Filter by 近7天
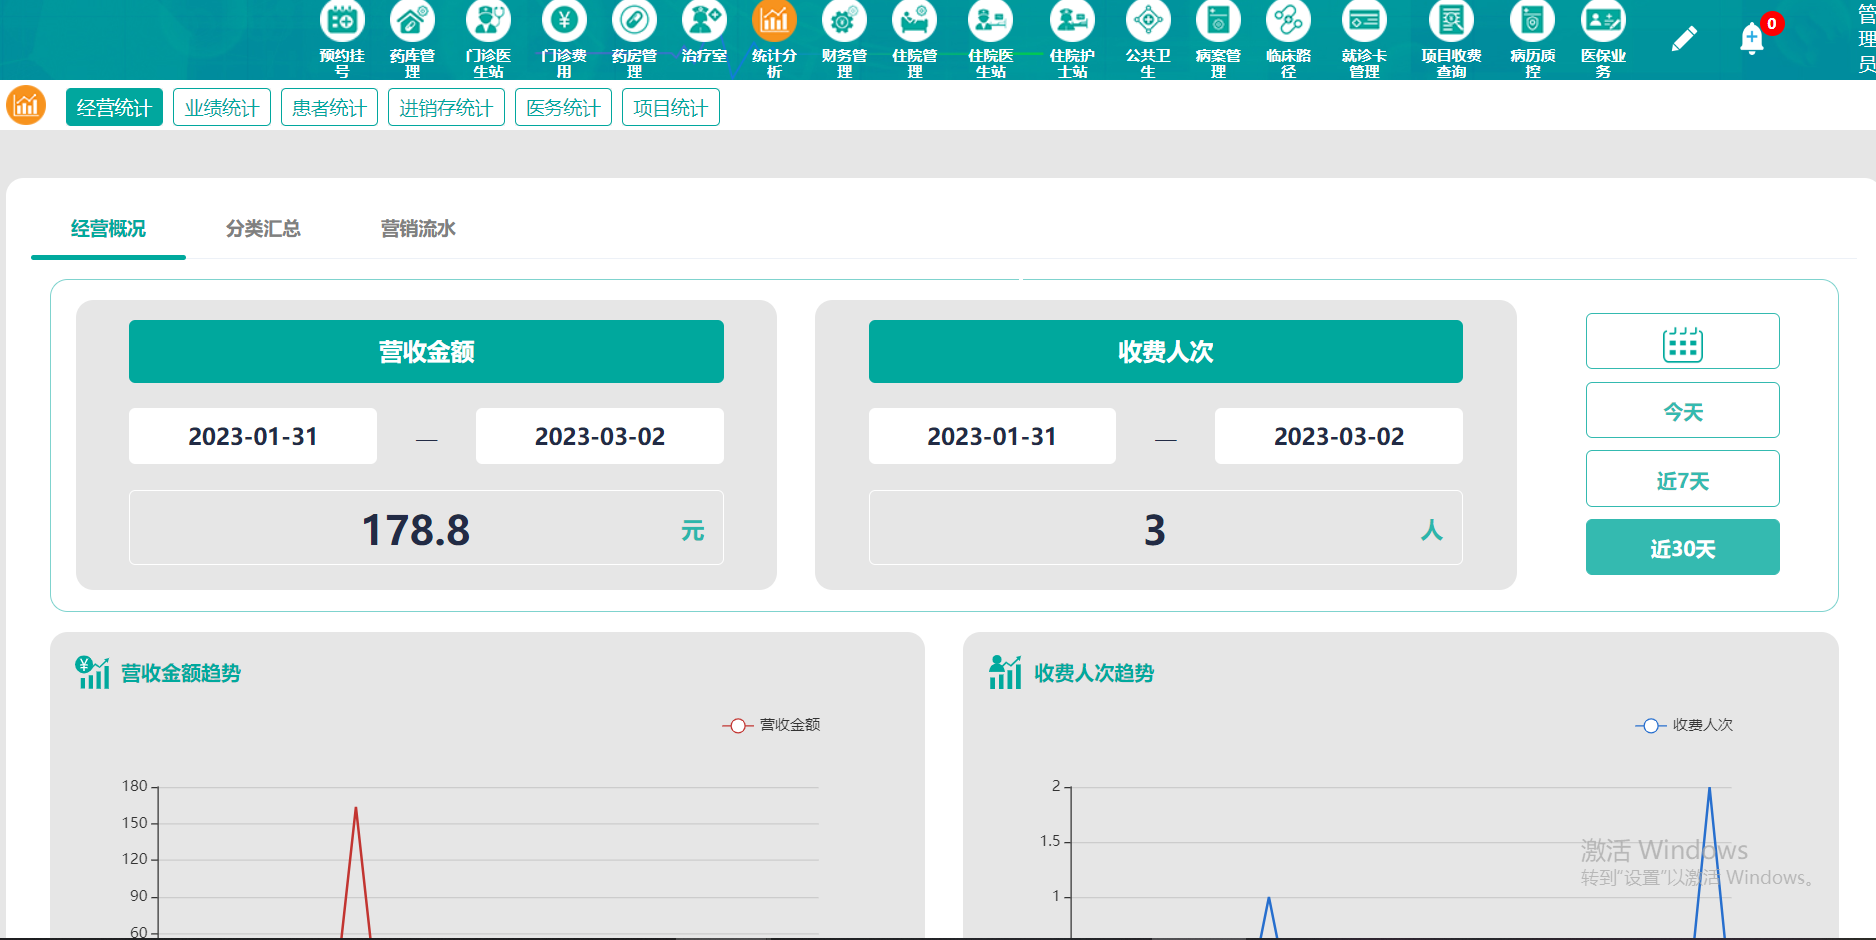 point(1683,479)
